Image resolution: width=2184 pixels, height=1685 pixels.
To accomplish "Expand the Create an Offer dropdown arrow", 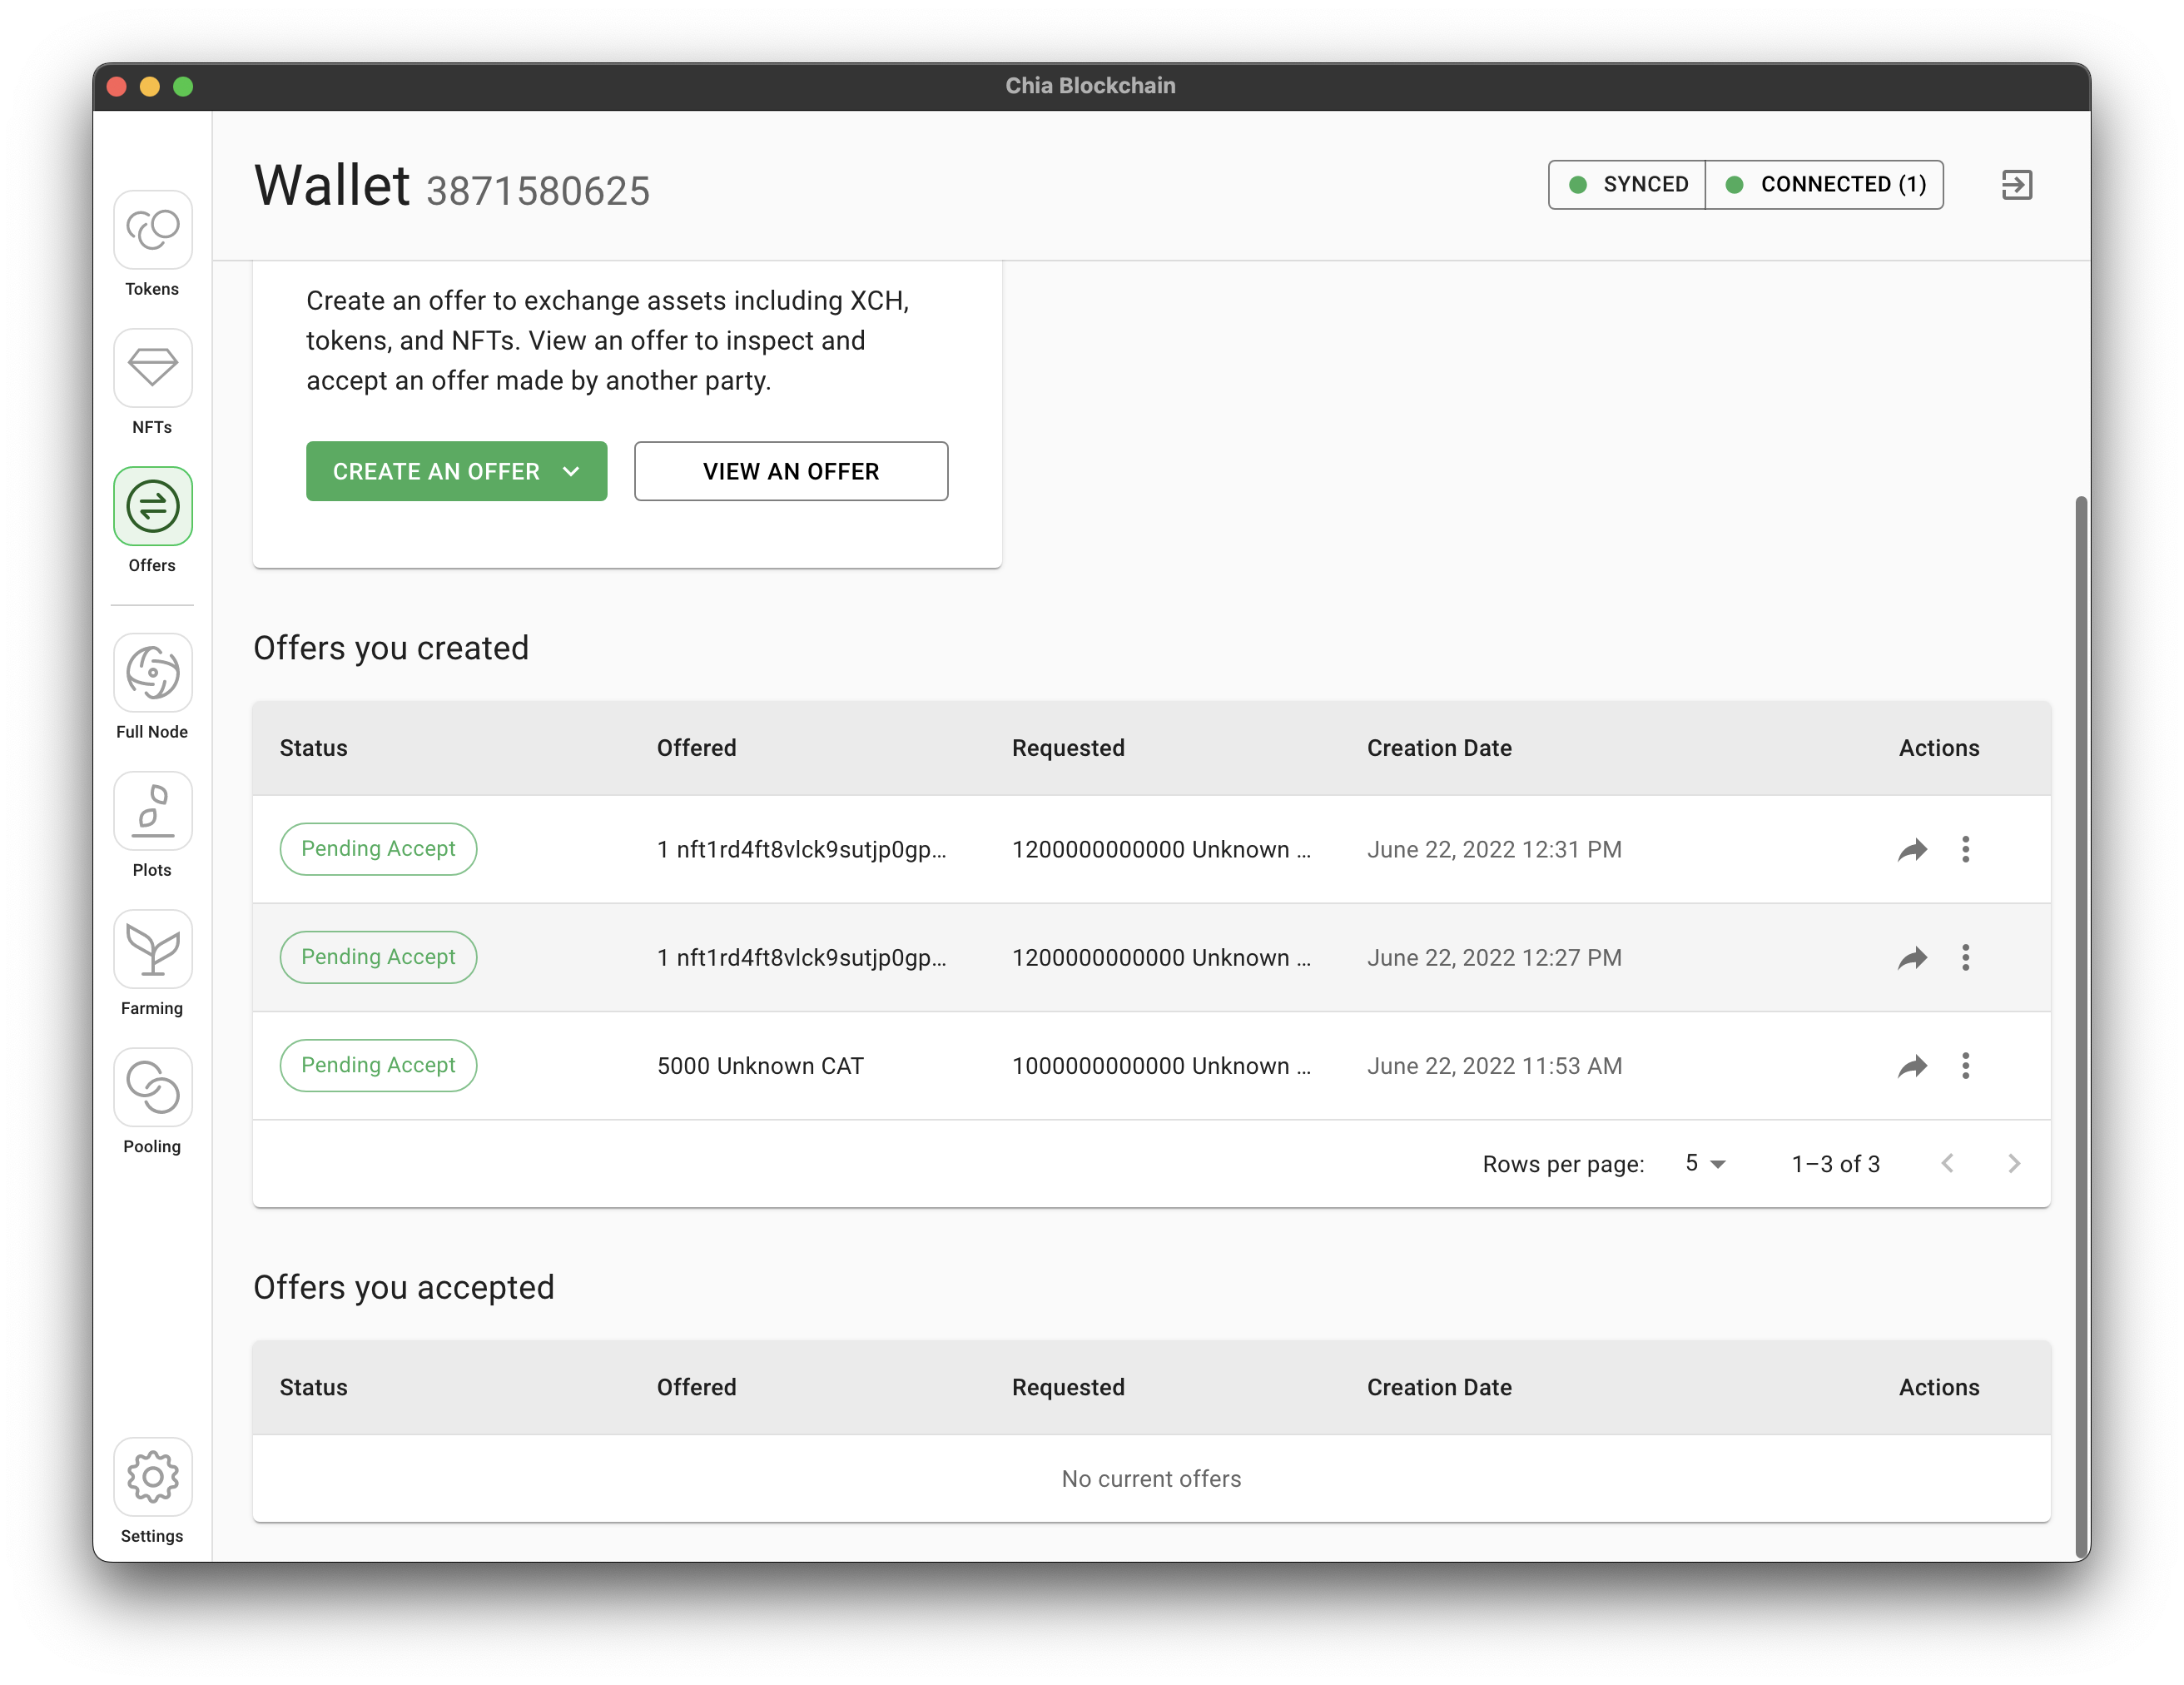I will pos(572,471).
